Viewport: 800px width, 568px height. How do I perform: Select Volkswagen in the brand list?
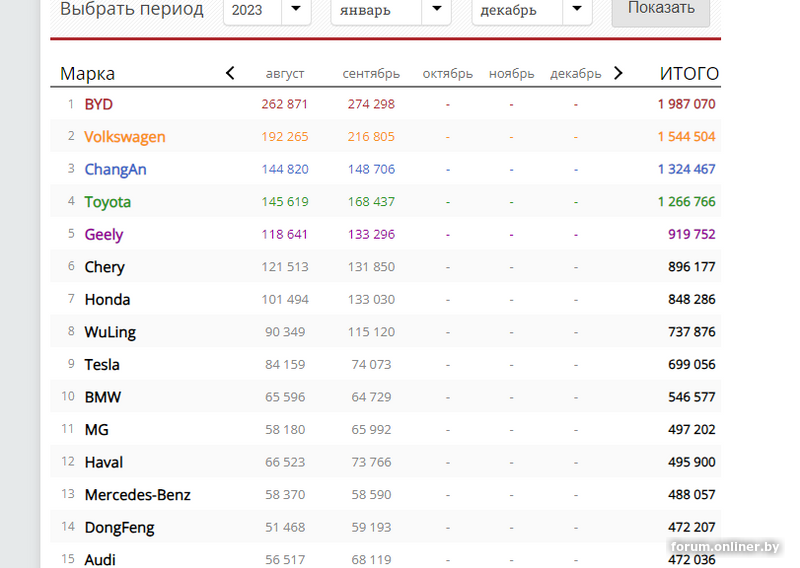click(125, 137)
